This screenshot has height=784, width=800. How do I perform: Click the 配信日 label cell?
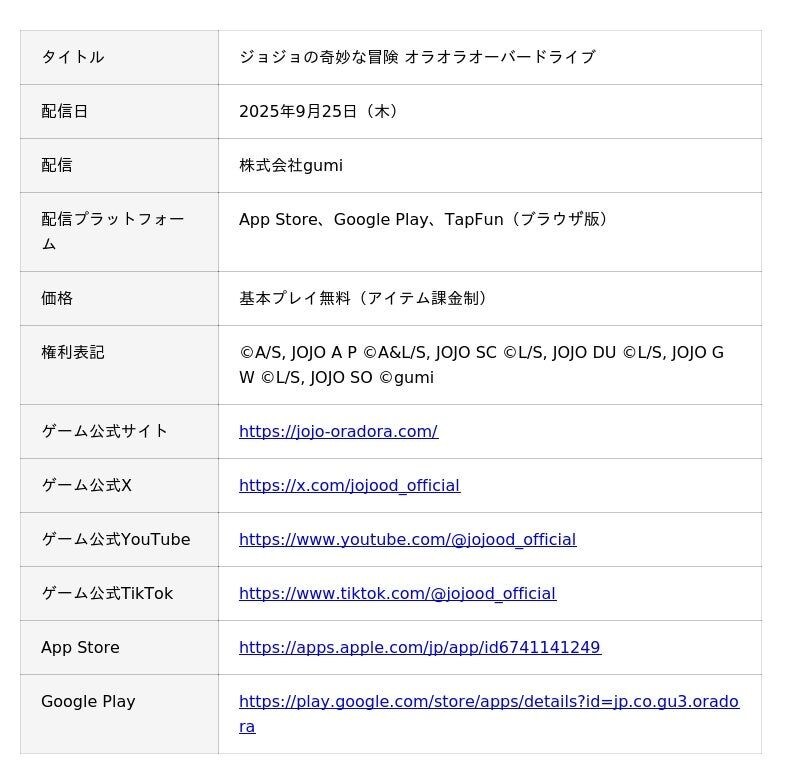(119, 112)
